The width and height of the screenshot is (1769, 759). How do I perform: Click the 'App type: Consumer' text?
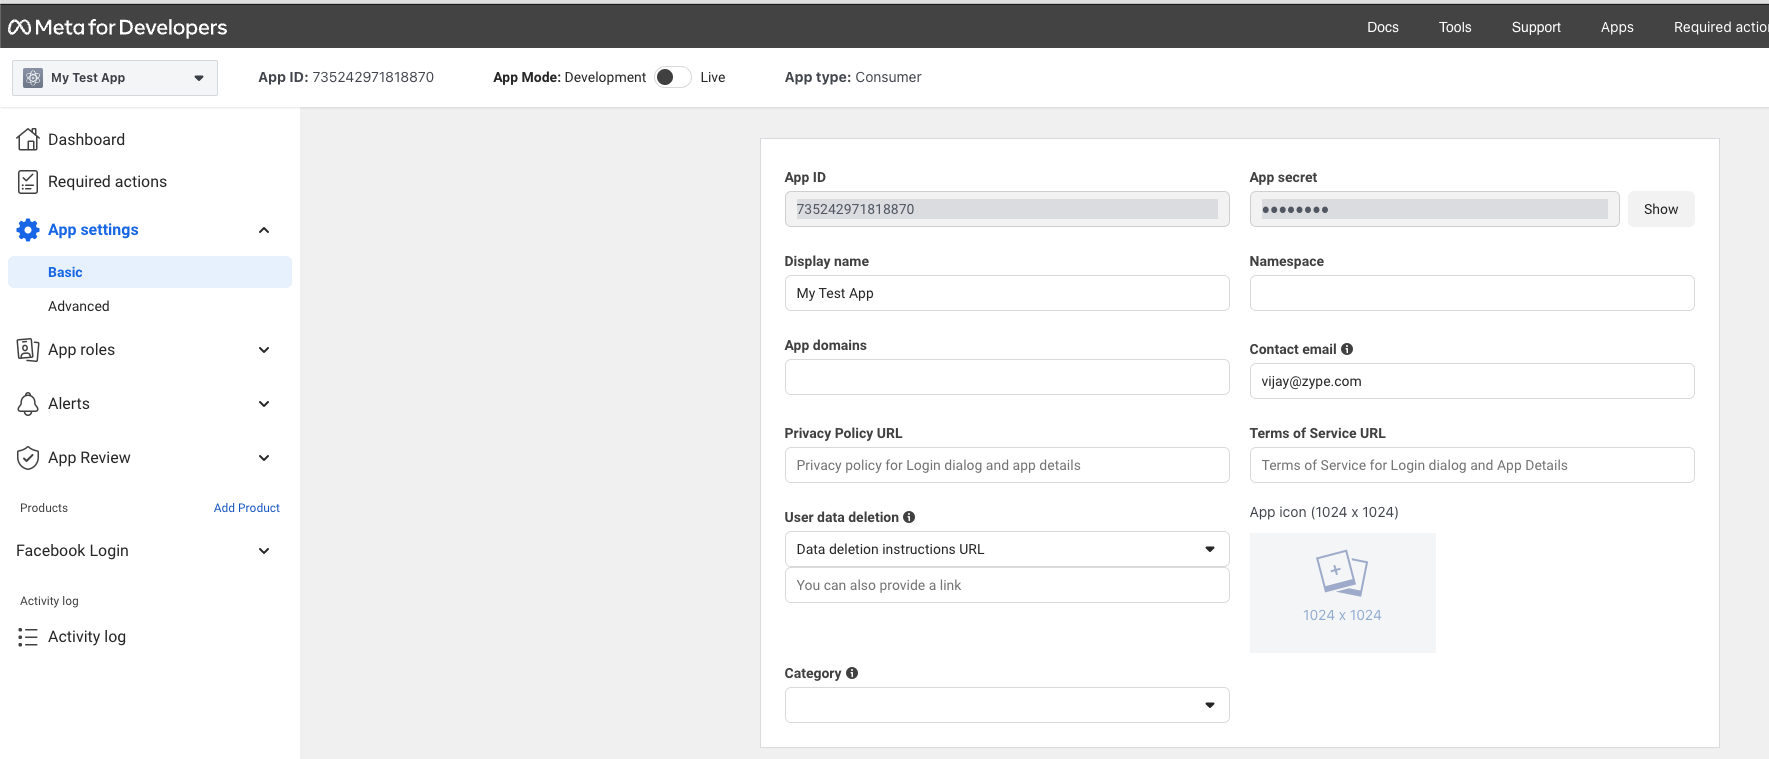point(853,77)
